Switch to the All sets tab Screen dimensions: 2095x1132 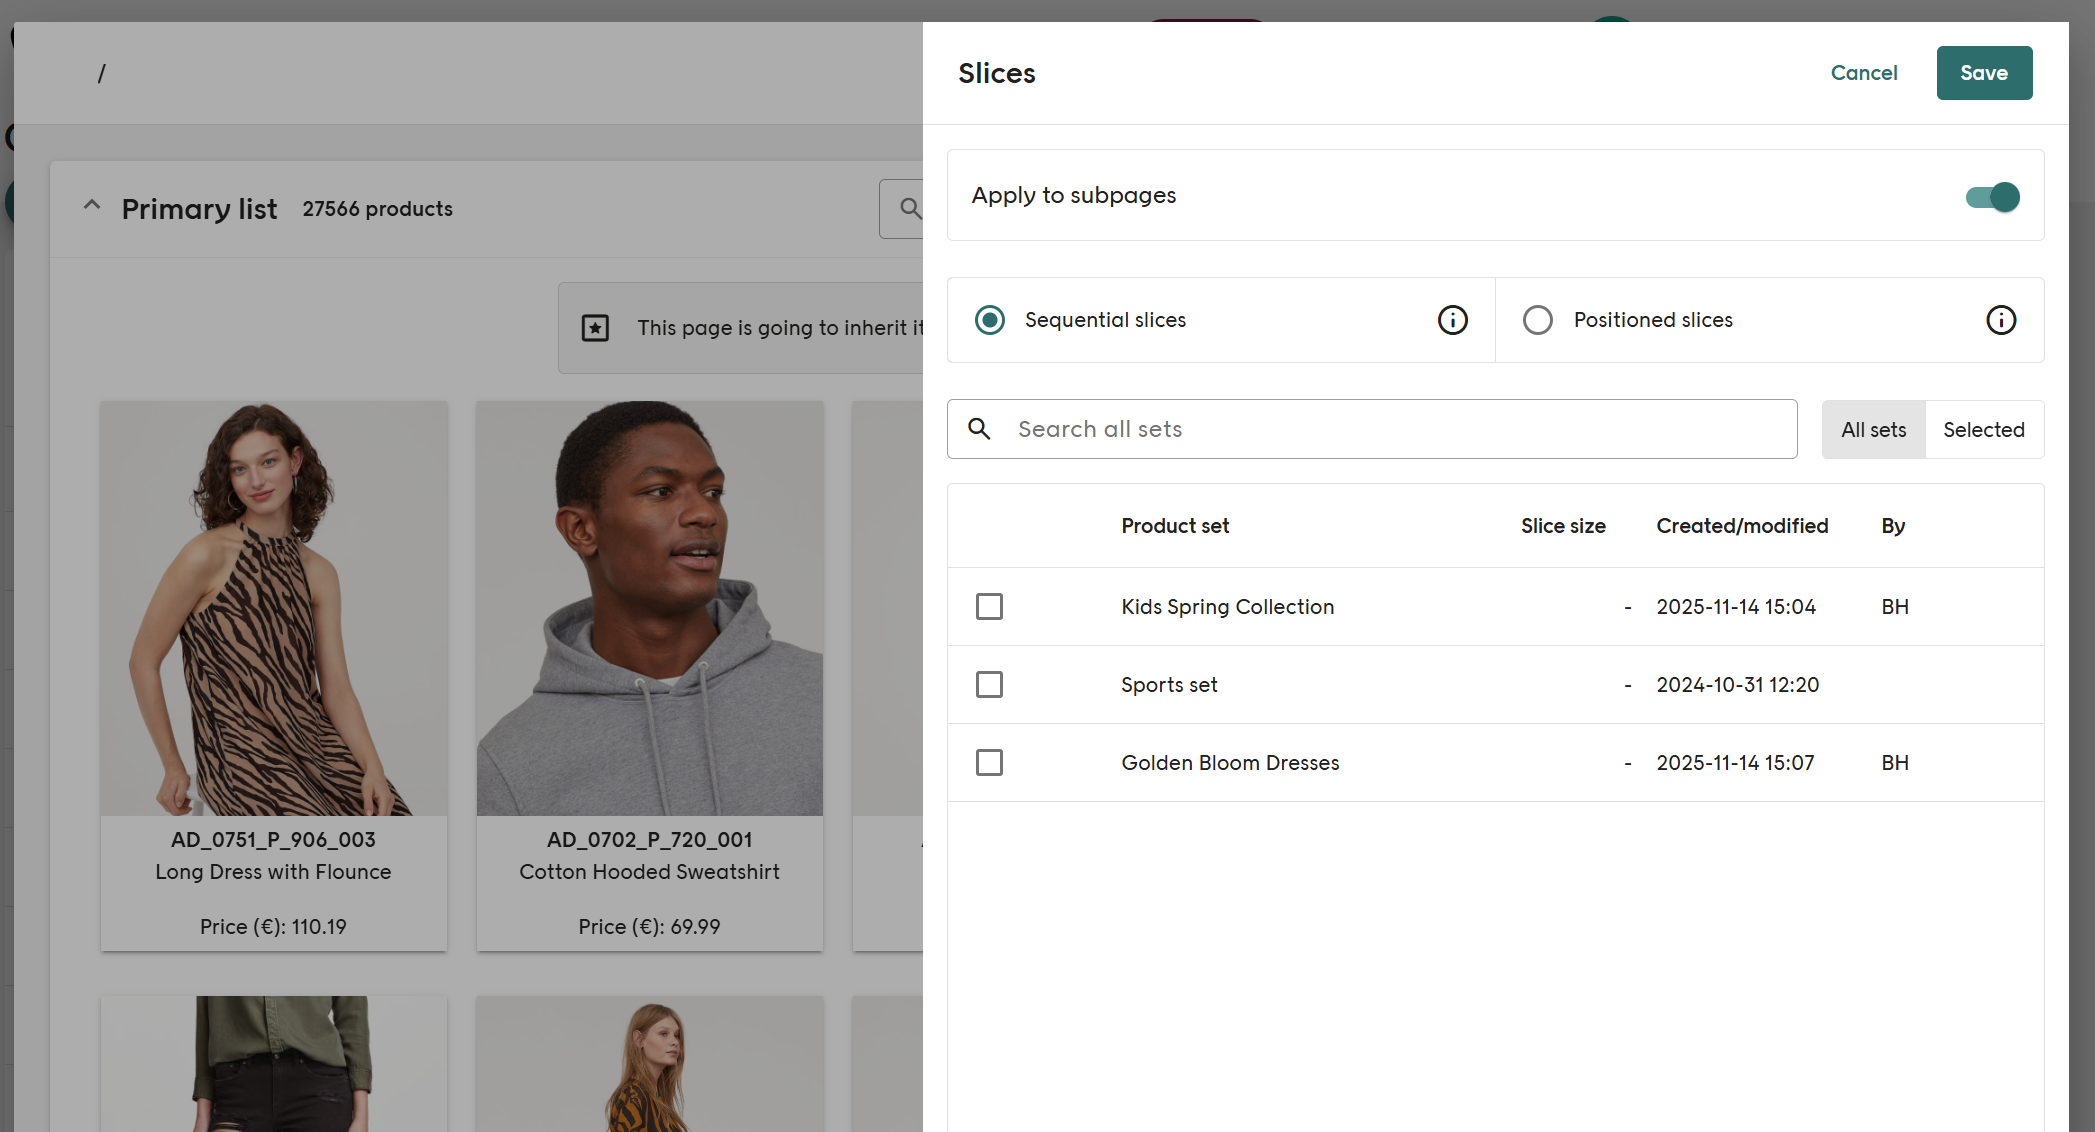pos(1873,430)
